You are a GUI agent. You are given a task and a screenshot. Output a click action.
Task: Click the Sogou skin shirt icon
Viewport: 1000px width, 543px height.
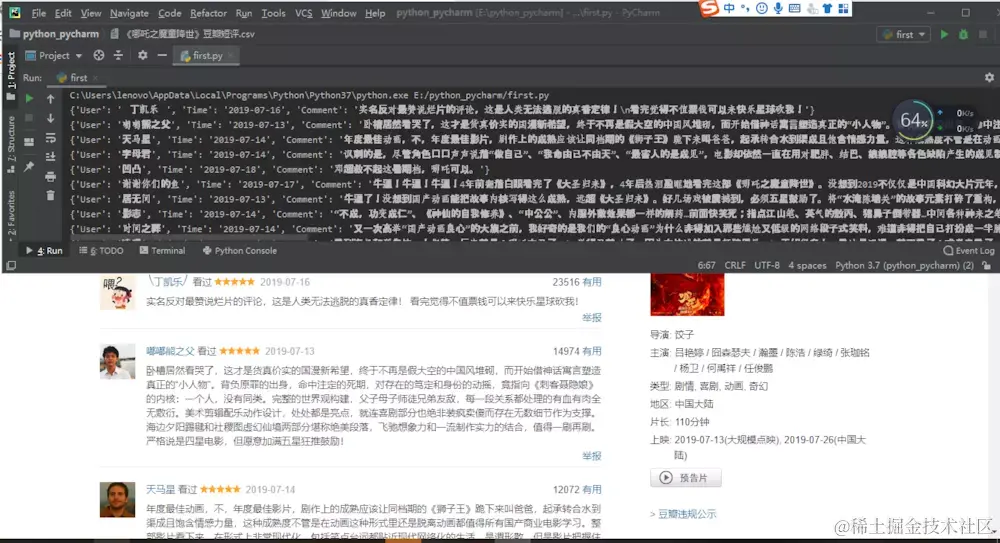point(827,8)
